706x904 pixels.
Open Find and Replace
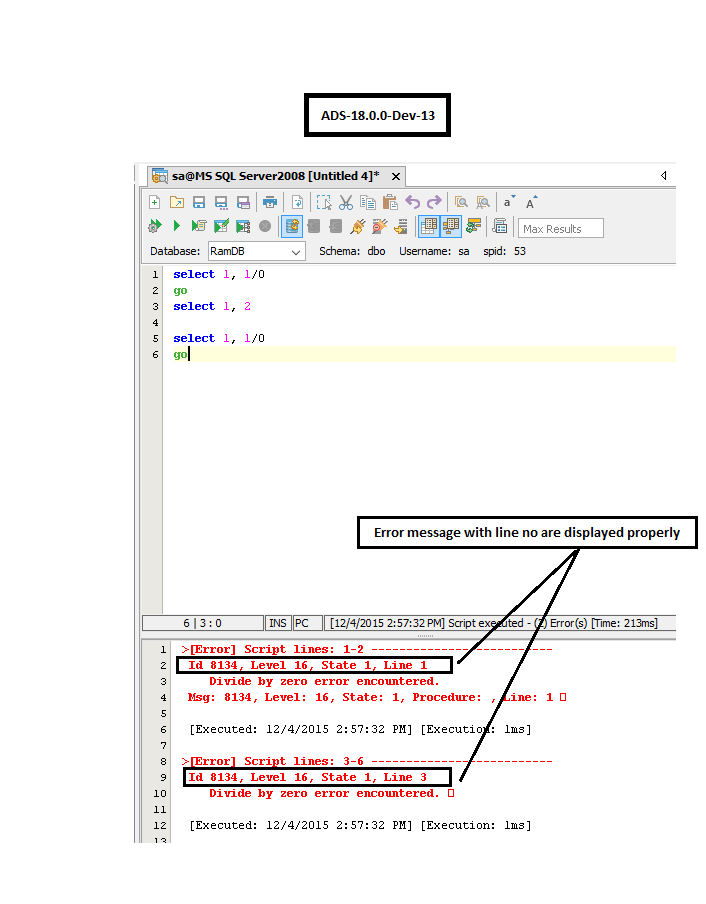483,202
